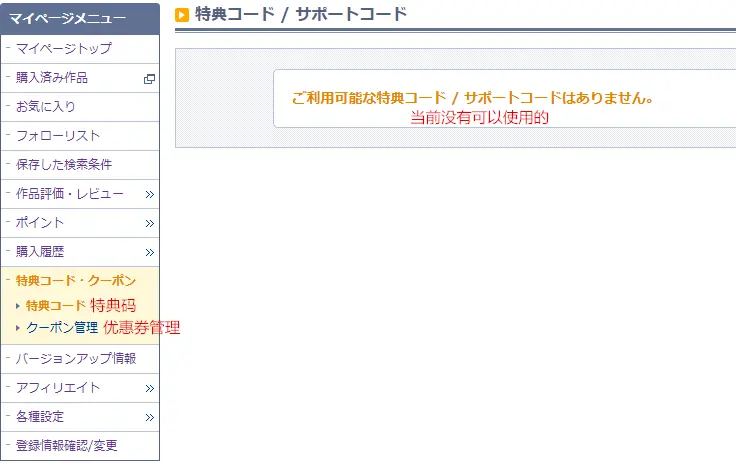Viewport: 736px width, 465px height.
Task: Select 特典コード submenu link
Action: point(56,306)
